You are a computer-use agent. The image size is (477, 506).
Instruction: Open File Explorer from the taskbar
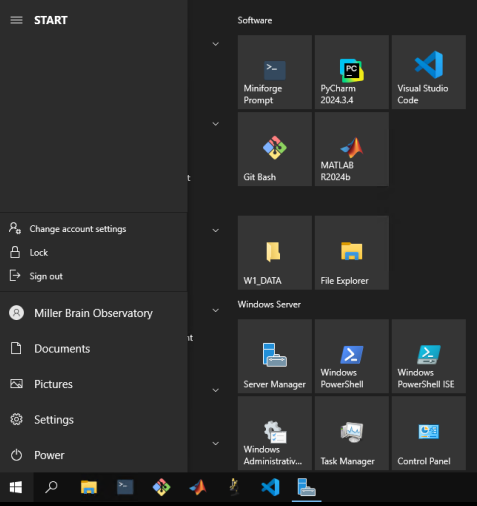coord(89,487)
